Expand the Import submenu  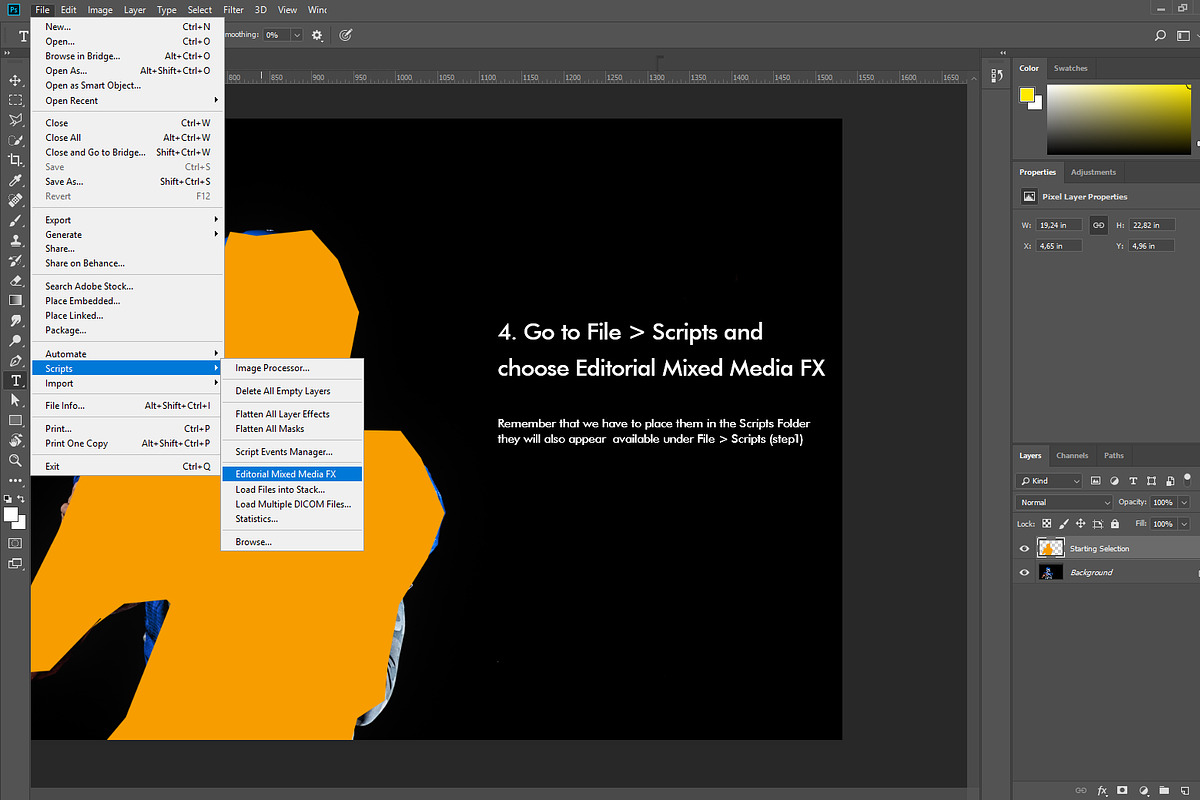coord(128,383)
